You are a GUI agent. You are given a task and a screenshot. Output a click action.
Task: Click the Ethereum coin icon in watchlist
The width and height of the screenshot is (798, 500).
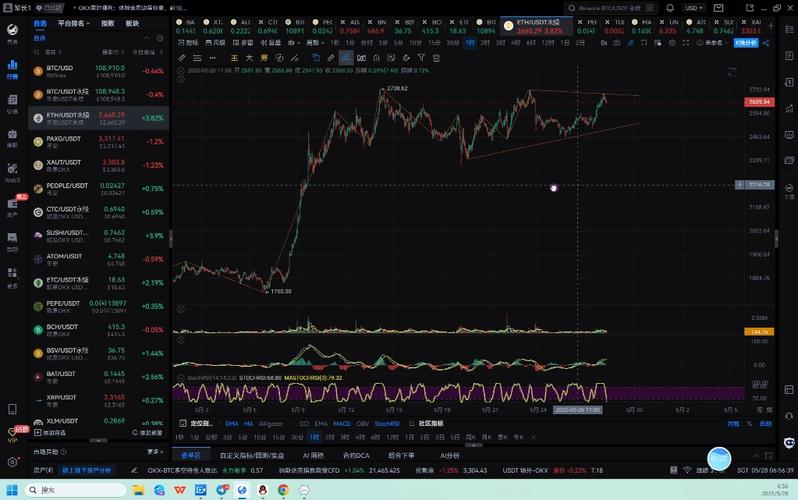(39, 116)
